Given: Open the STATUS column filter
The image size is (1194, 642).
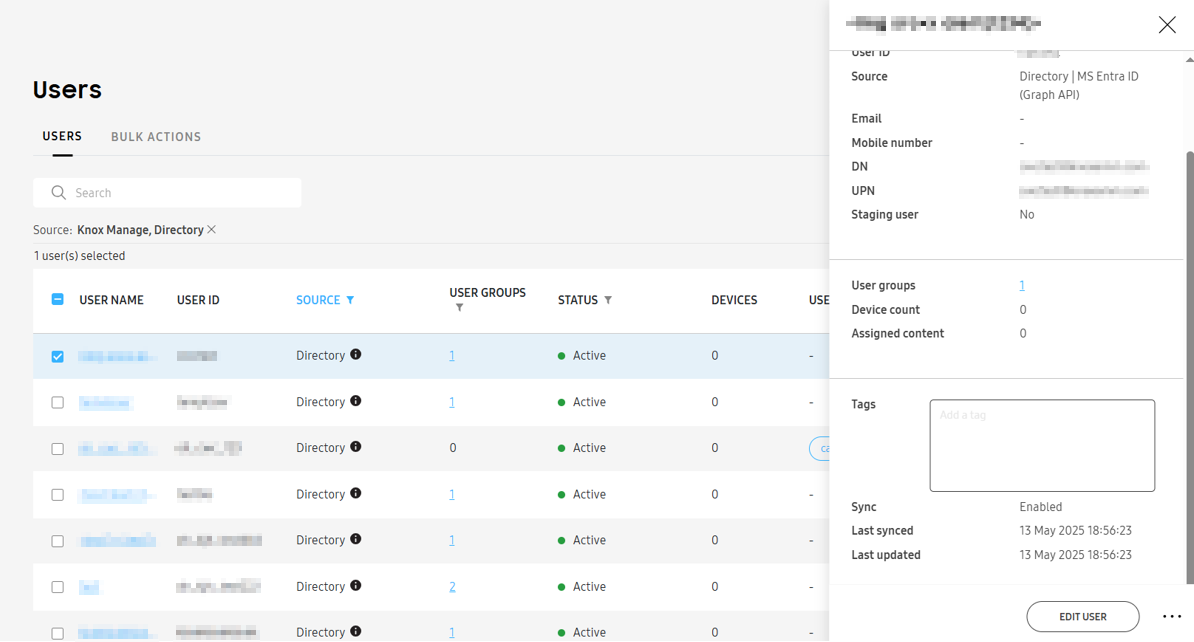Looking at the screenshot, I should pos(607,299).
